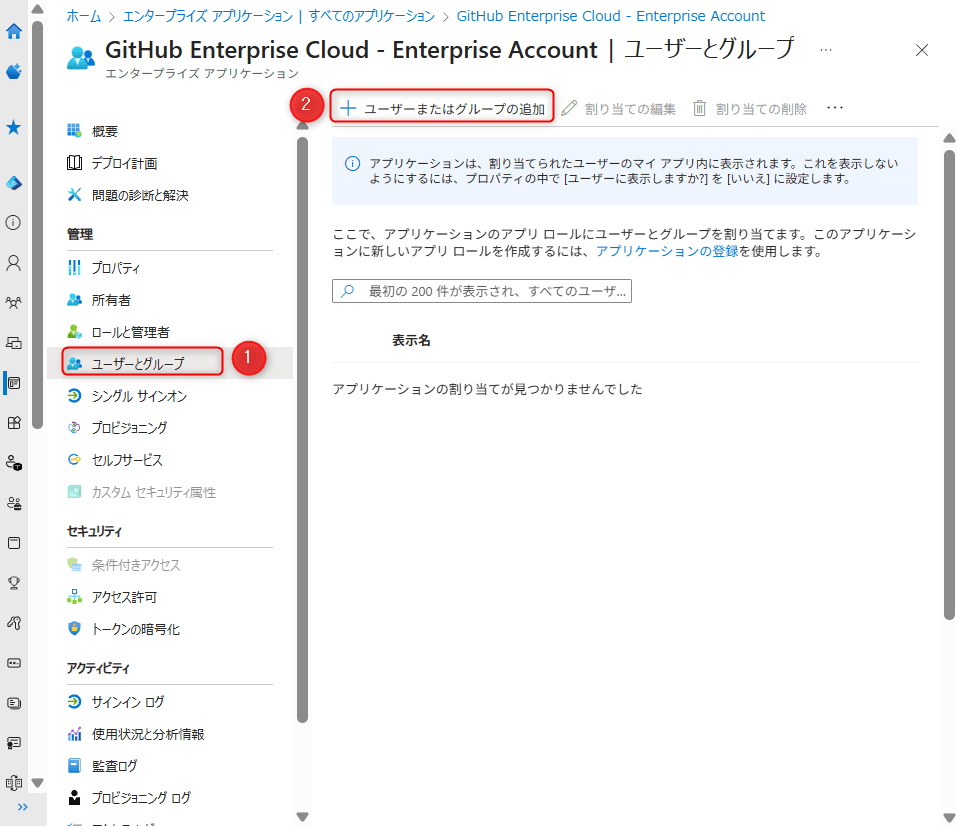Open the title ellipsis more options
This screenshot has width=957, height=826.
tap(826, 50)
